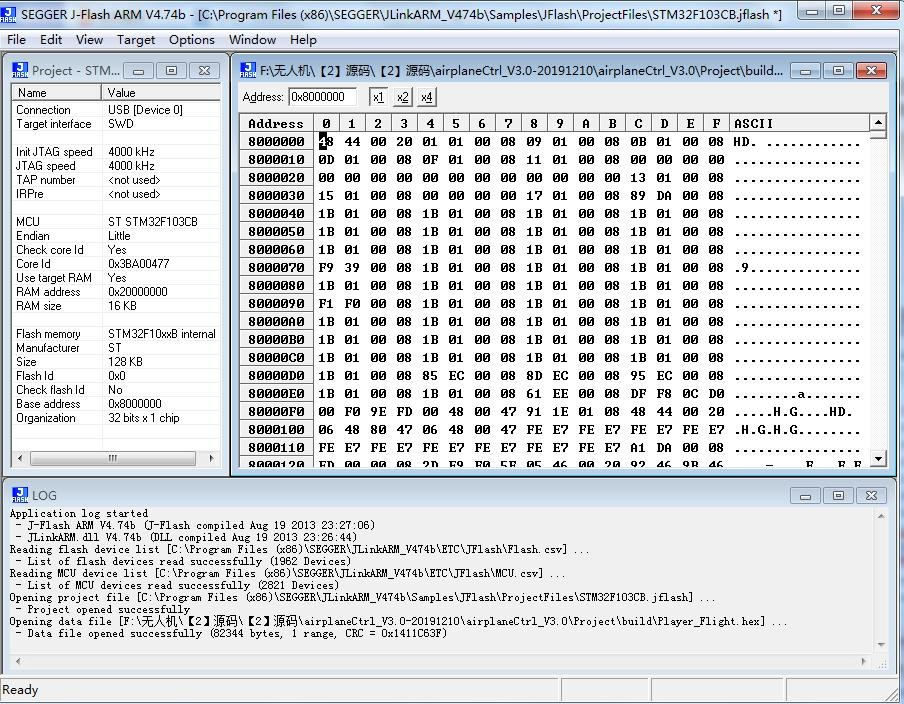Click the hex view scroll up arrow
This screenshot has height=704, width=904.
point(877,122)
